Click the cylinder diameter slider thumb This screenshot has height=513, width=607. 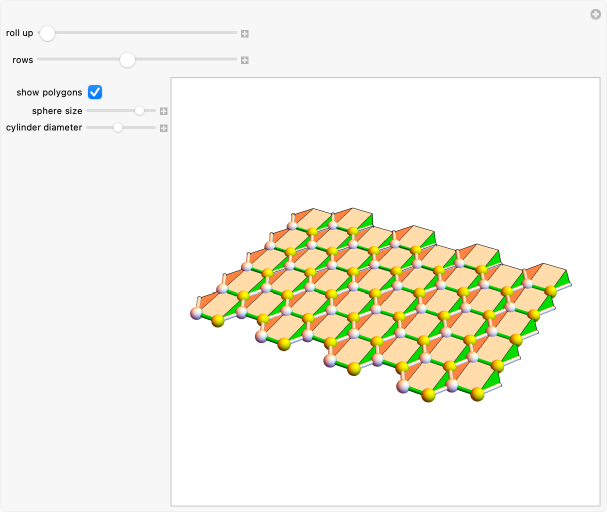[x=118, y=128]
